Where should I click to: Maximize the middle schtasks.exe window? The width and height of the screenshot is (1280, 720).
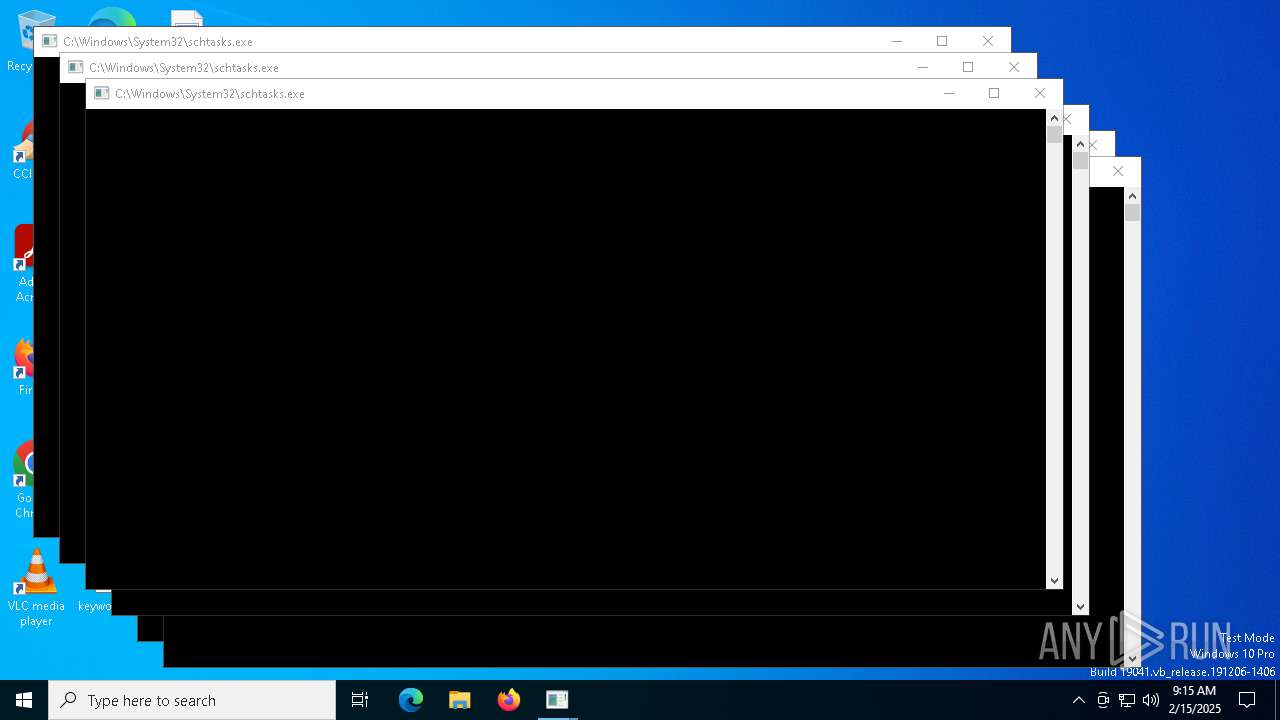(968, 67)
